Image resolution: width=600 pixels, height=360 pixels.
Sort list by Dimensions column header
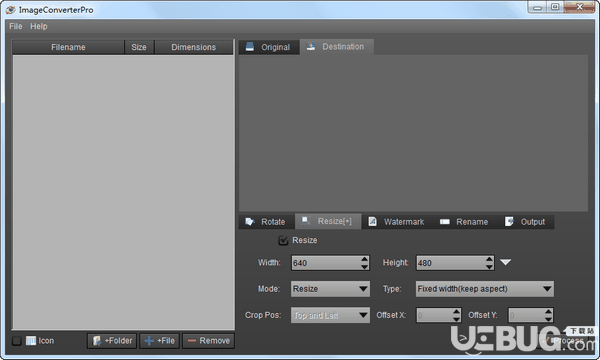pos(194,47)
